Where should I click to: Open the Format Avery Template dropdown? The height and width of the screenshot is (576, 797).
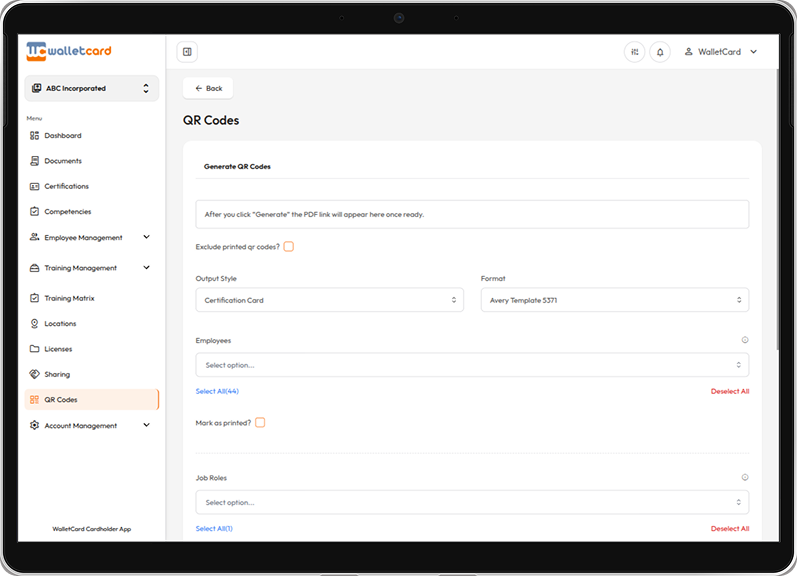615,300
